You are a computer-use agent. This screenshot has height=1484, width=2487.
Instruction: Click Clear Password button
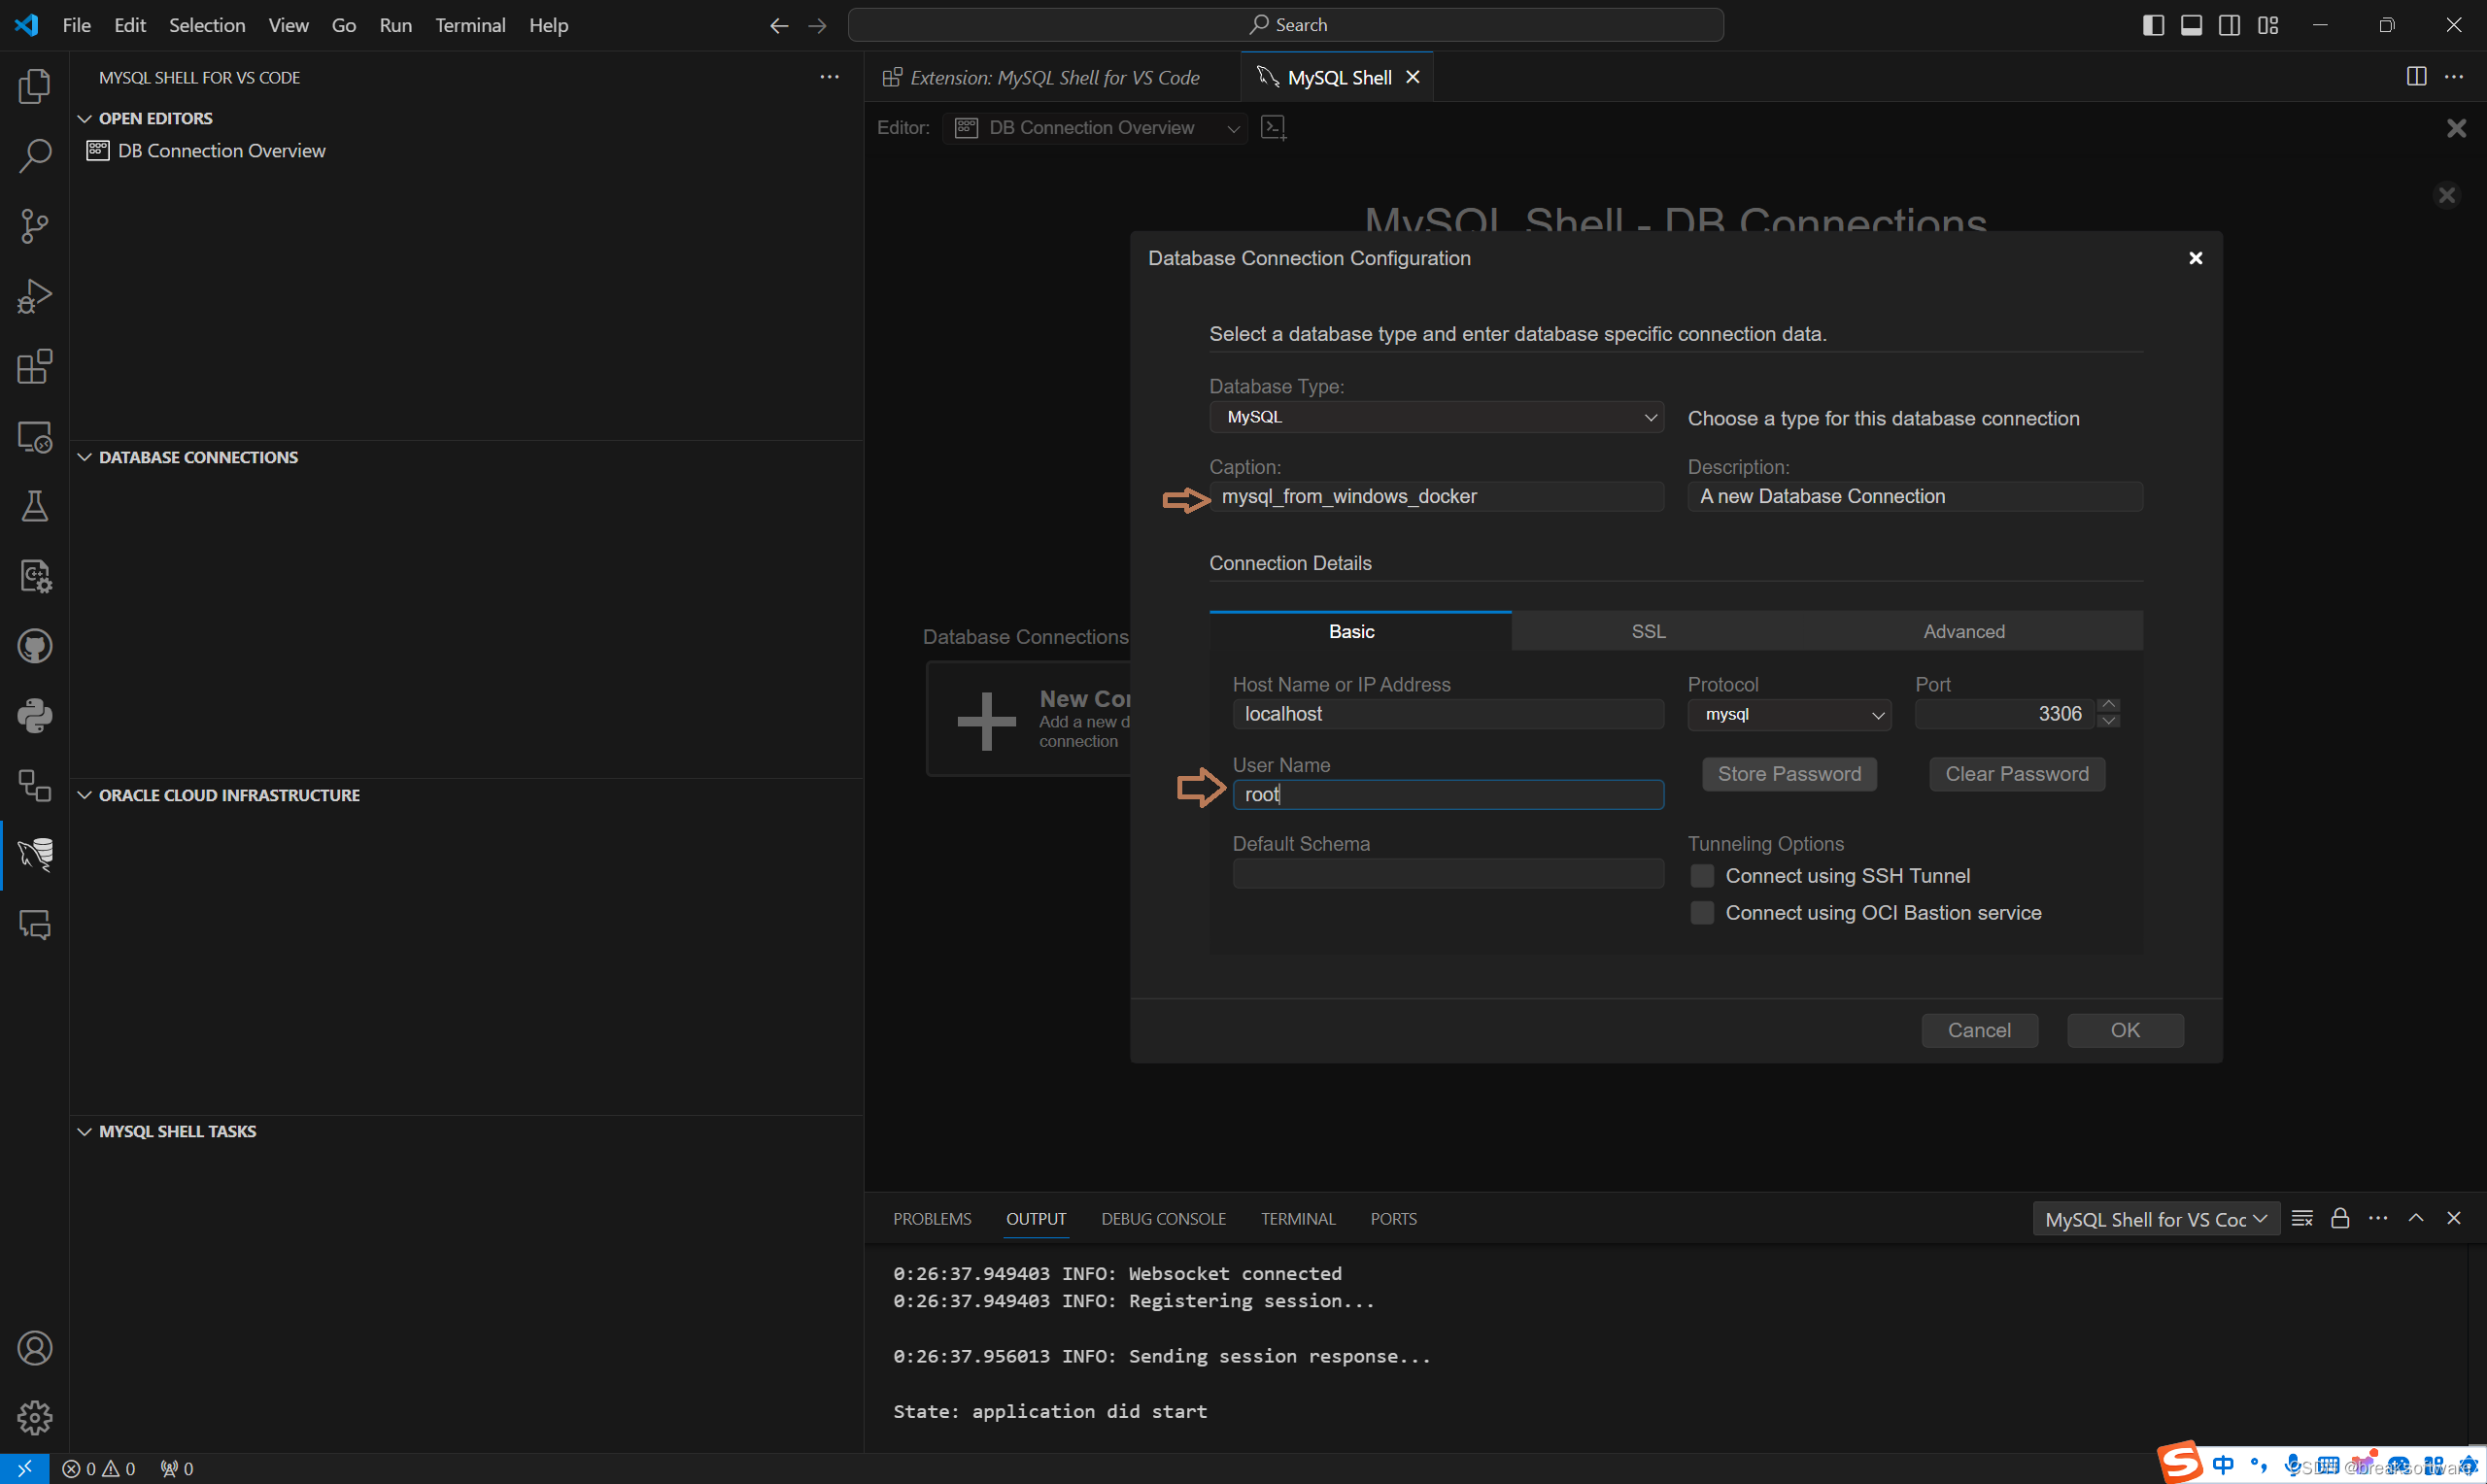pyautogui.click(x=2016, y=774)
